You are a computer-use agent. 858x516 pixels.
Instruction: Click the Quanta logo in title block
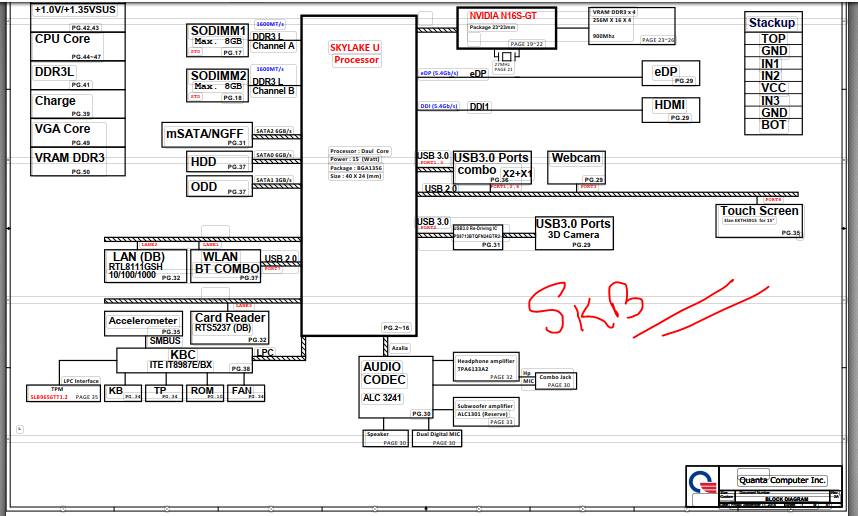click(702, 484)
